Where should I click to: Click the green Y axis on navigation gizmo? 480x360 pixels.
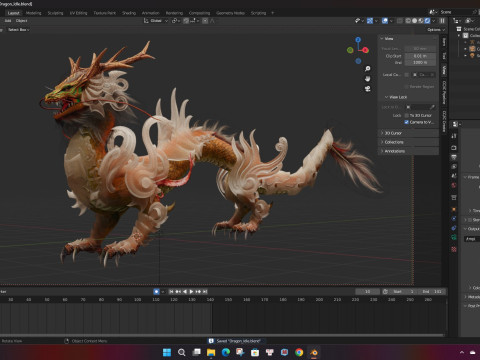350,50
